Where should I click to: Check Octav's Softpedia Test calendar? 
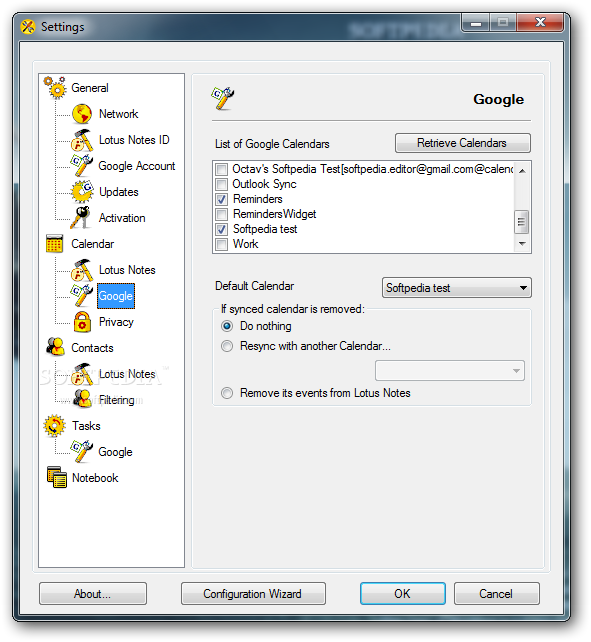tap(222, 169)
